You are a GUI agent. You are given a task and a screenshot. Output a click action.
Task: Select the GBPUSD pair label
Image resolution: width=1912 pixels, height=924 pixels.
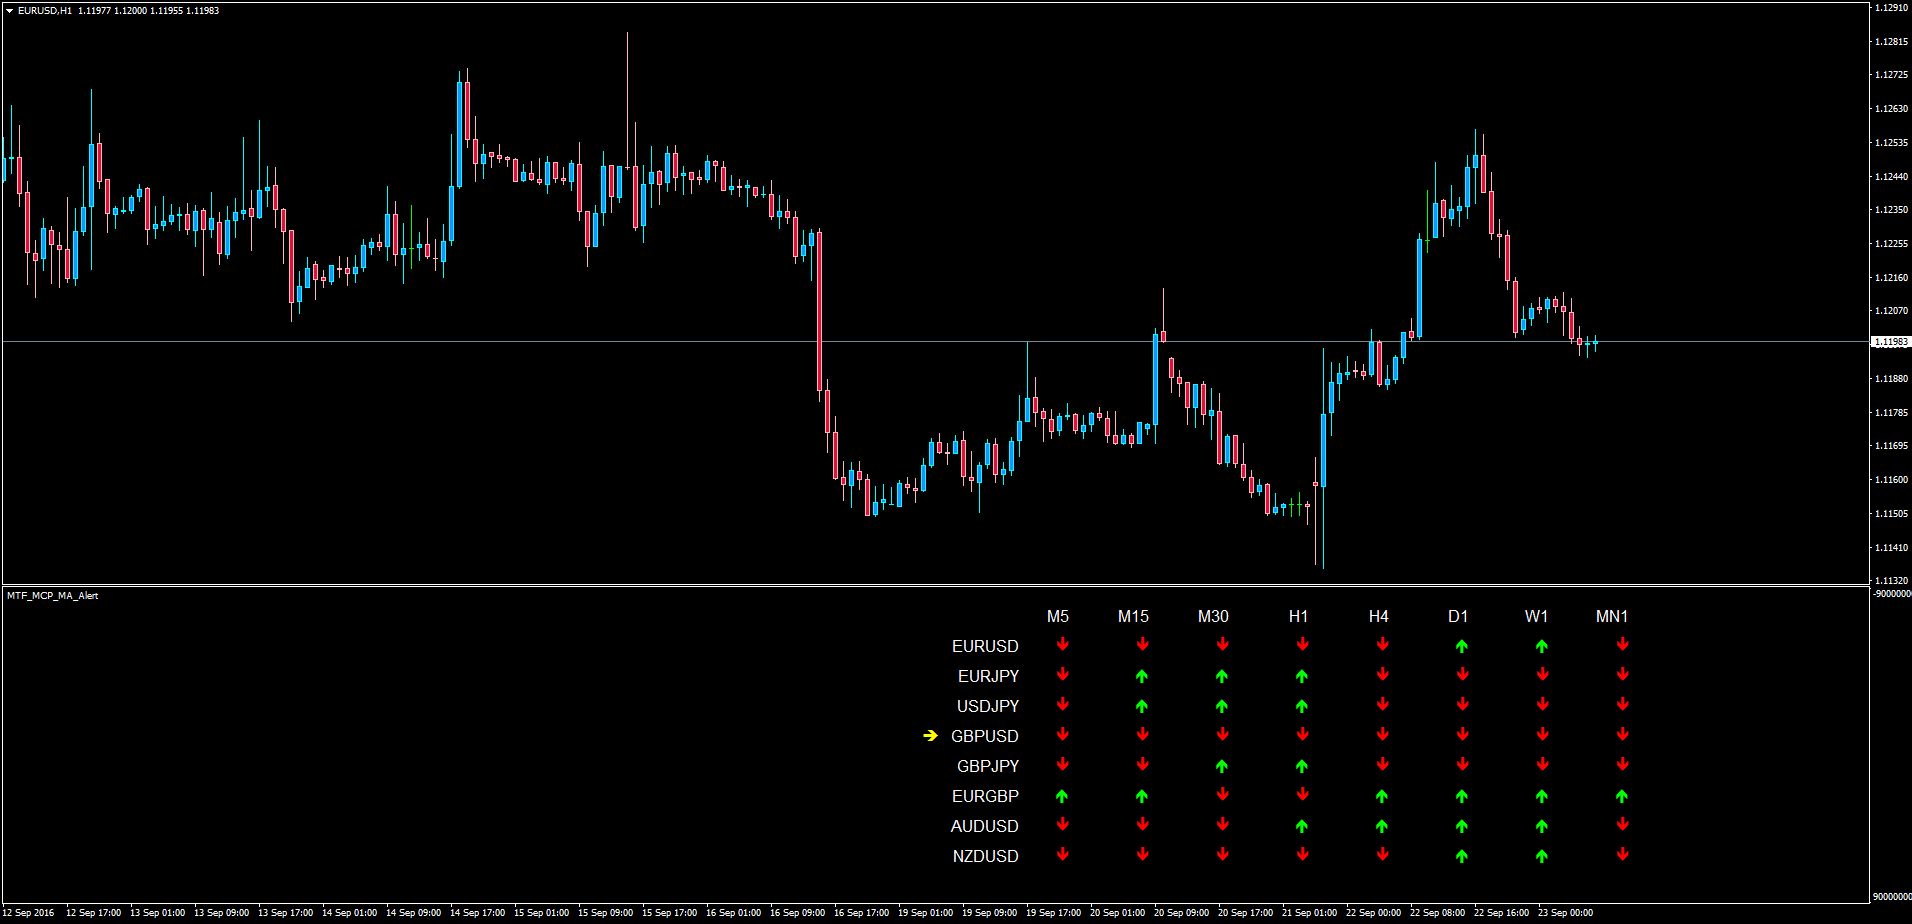click(985, 736)
